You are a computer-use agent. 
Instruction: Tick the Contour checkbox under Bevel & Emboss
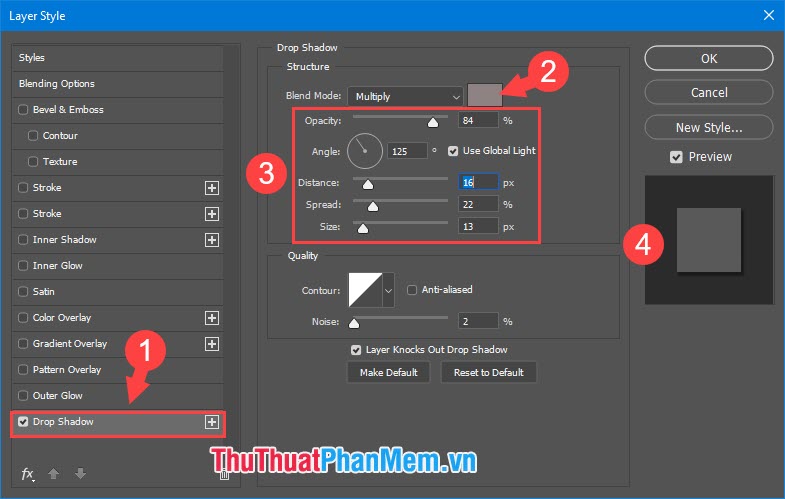click(33, 136)
